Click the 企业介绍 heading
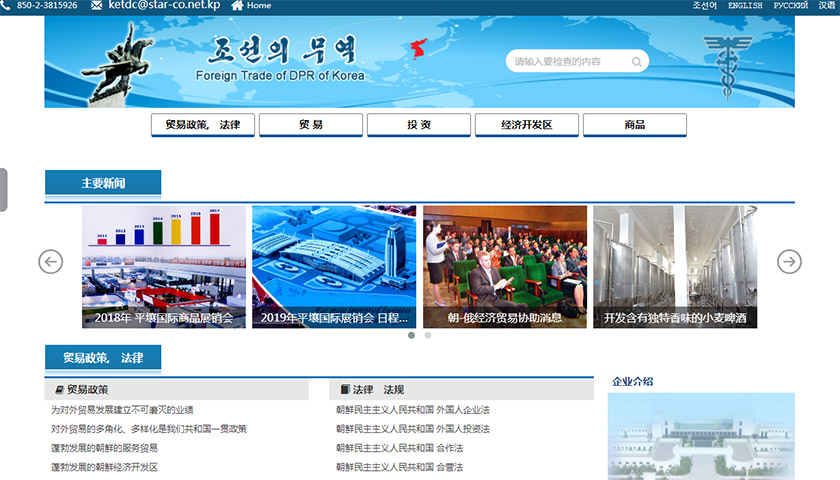Viewport: 840px width, 480px height. coord(633,381)
